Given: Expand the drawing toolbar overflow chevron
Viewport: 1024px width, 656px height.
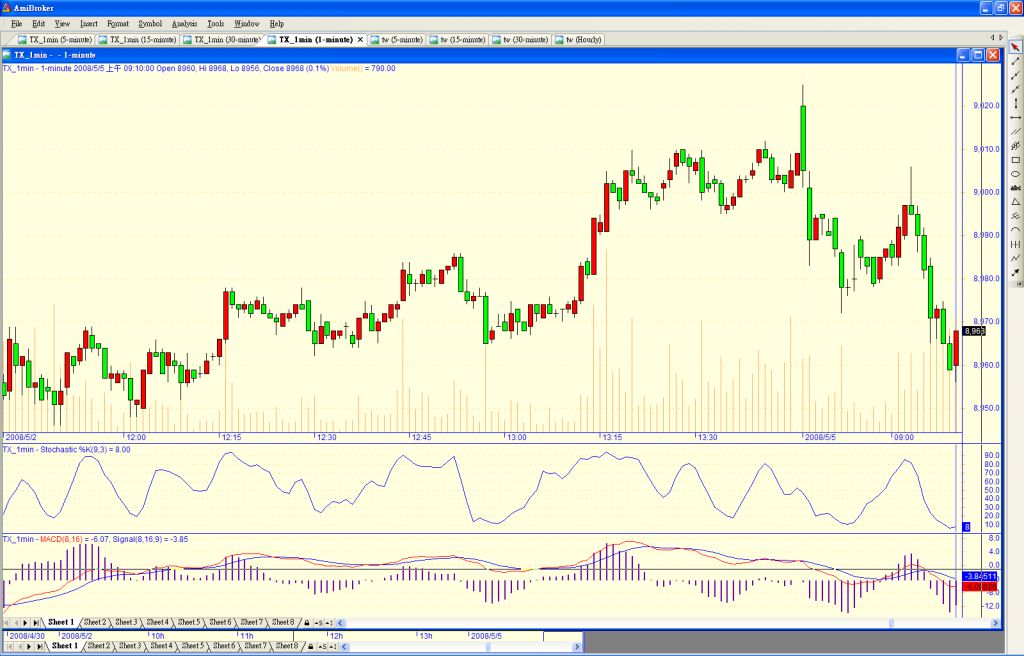Looking at the screenshot, I should coord(1017,284).
